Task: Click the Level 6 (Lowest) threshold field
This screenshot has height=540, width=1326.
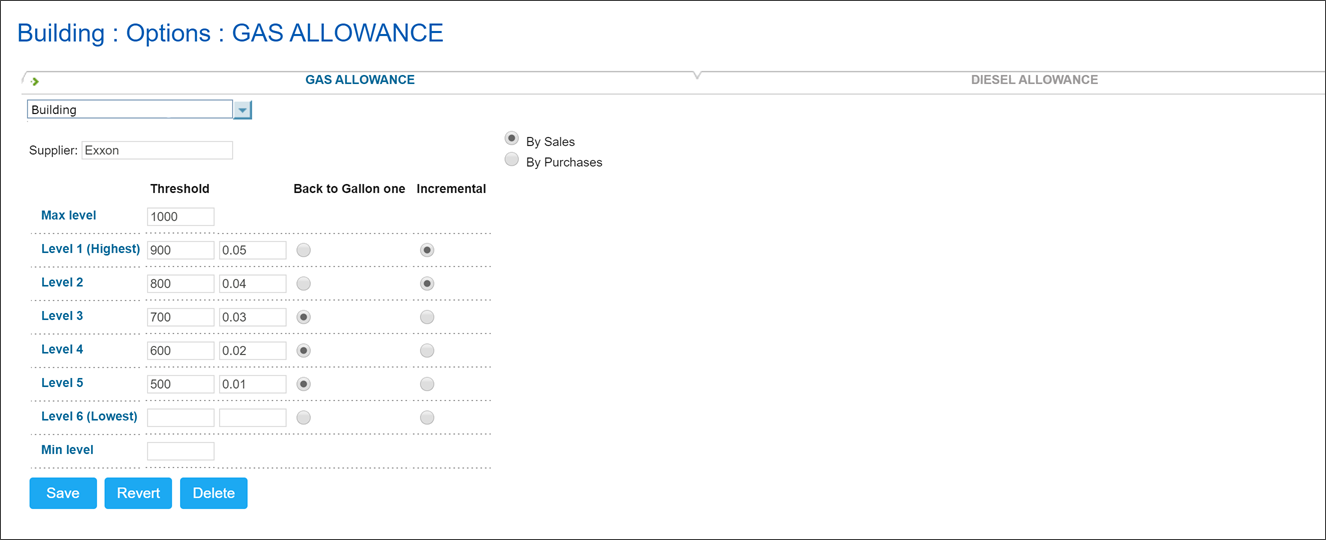Action: tap(181, 417)
